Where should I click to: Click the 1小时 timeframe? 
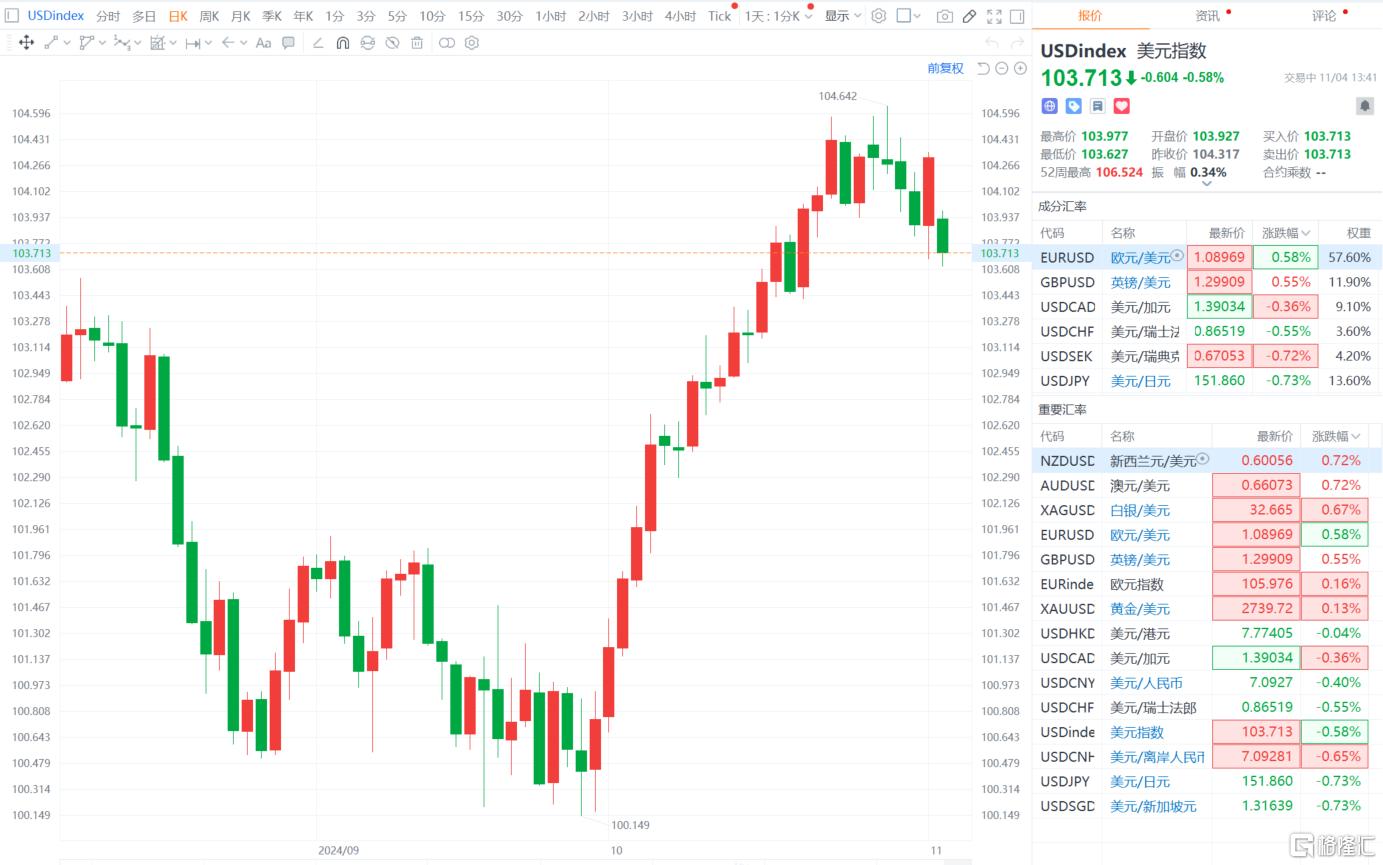(550, 16)
